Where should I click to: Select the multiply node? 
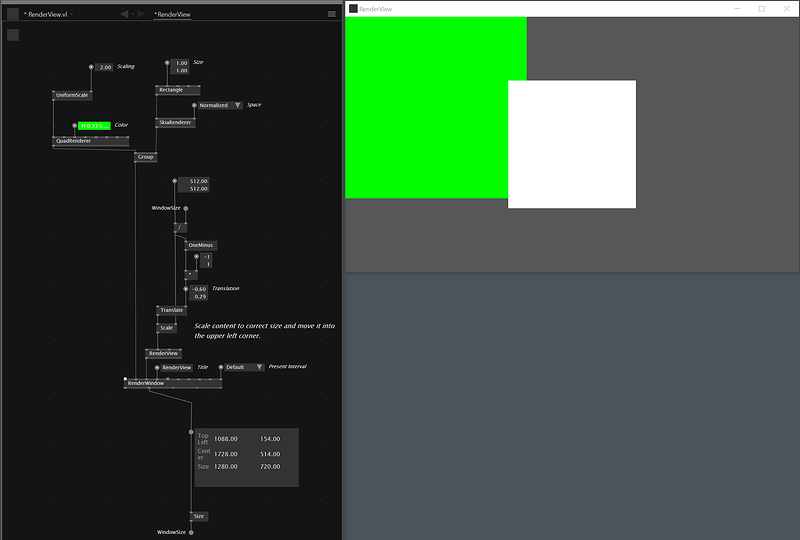[x=191, y=275]
